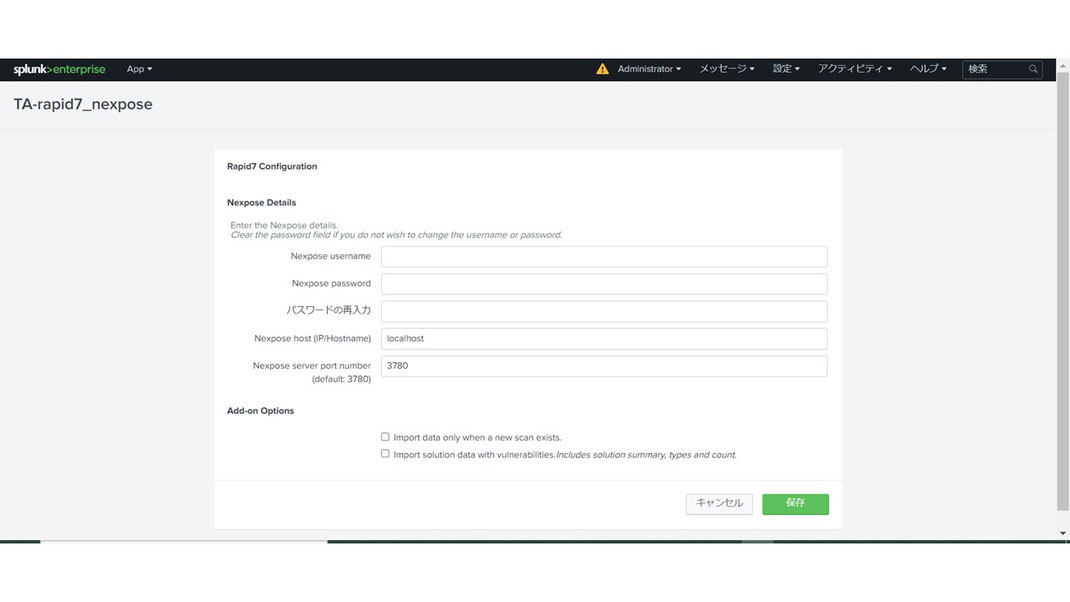This screenshot has height=602, width=1070.
Task: Open the App dropdown menu
Action: coord(139,69)
